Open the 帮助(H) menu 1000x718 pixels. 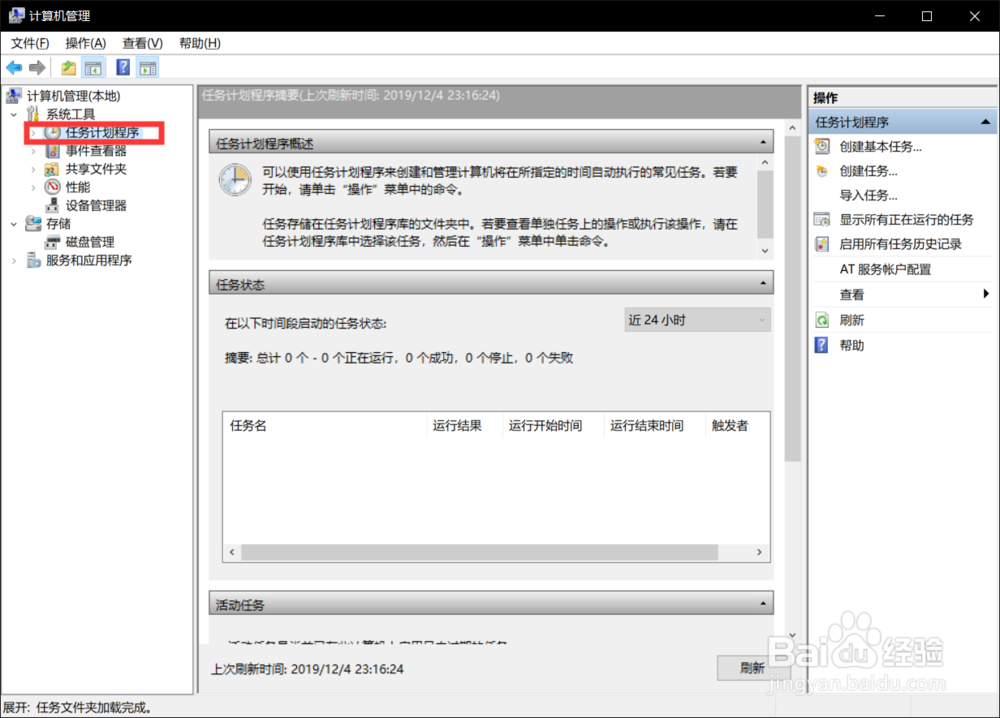point(200,43)
